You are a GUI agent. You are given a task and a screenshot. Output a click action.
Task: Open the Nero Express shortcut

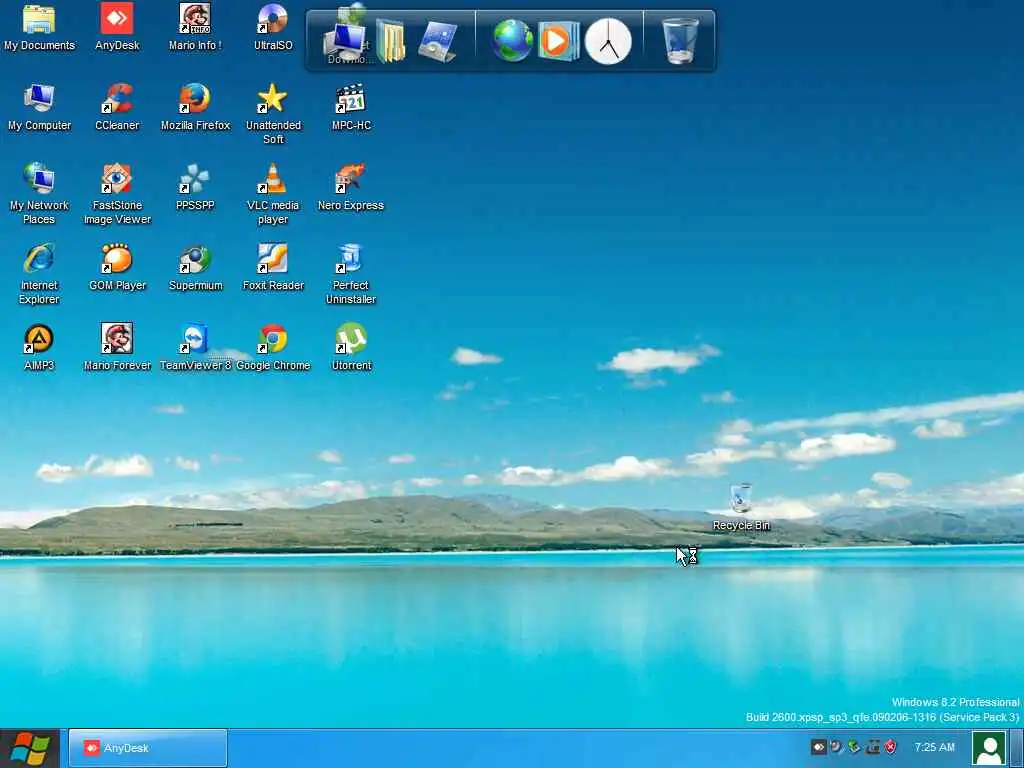[x=351, y=187]
